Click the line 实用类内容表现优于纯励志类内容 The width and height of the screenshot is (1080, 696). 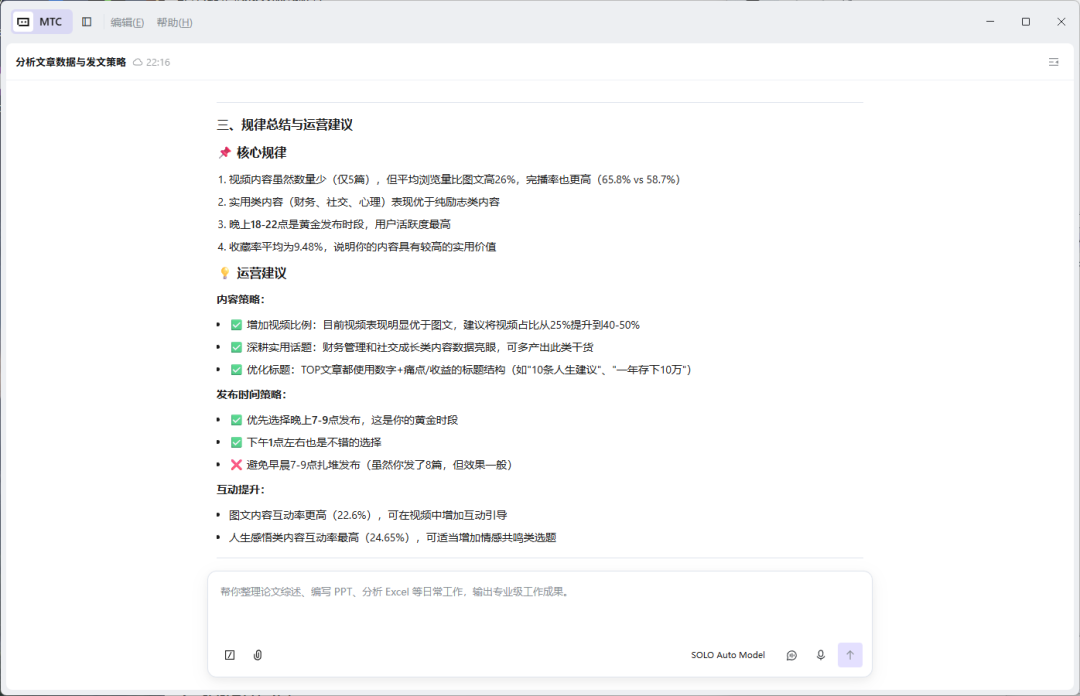click(358, 202)
